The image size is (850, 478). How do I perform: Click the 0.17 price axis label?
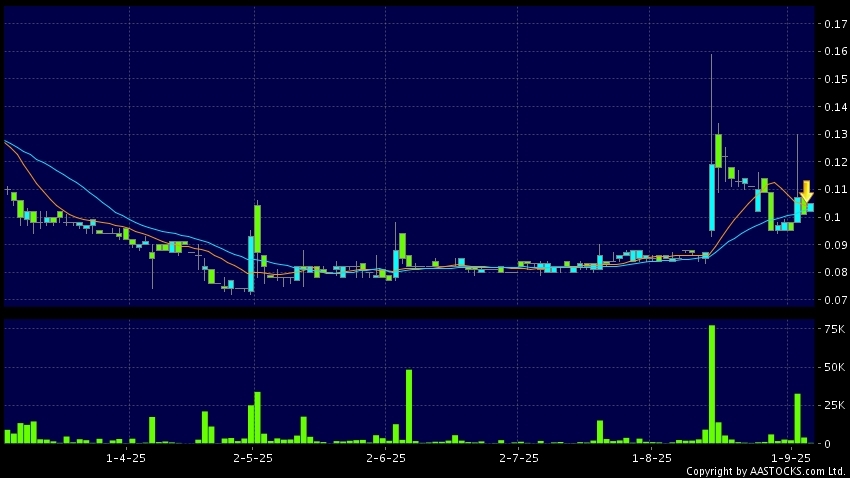point(832,24)
